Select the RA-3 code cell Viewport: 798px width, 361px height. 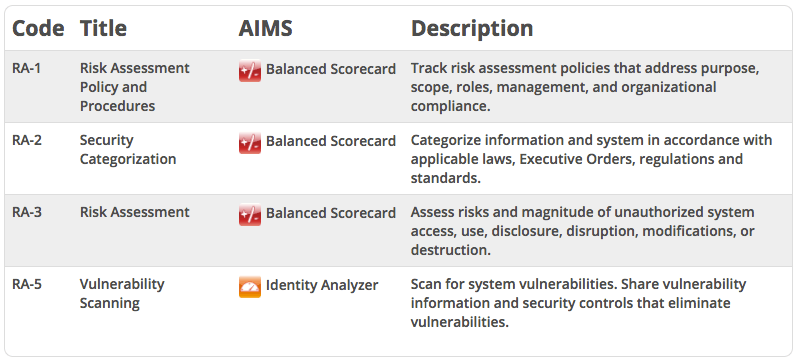click(x=26, y=212)
